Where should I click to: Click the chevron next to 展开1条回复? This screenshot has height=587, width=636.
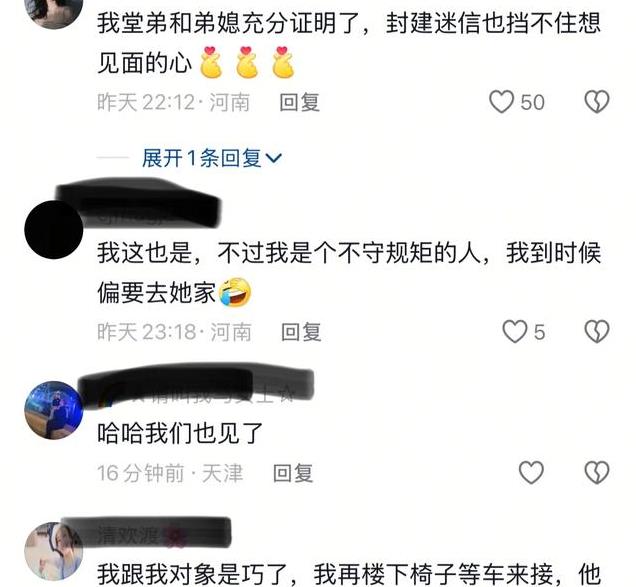point(273,158)
